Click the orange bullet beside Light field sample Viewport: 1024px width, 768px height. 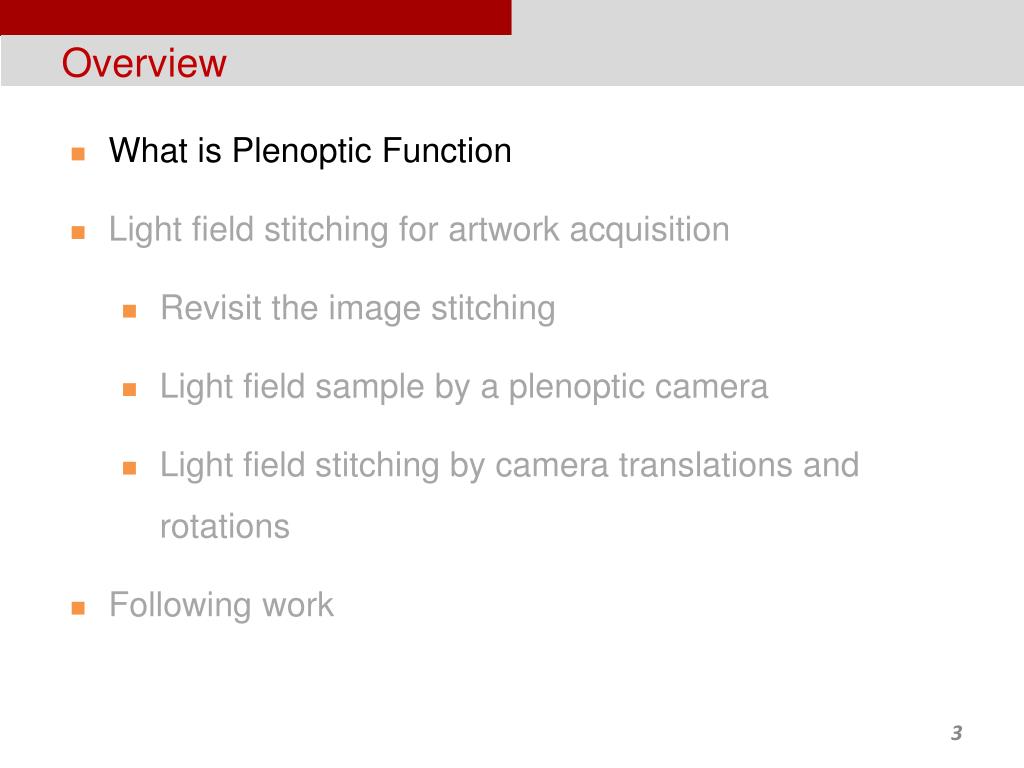[x=129, y=390]
